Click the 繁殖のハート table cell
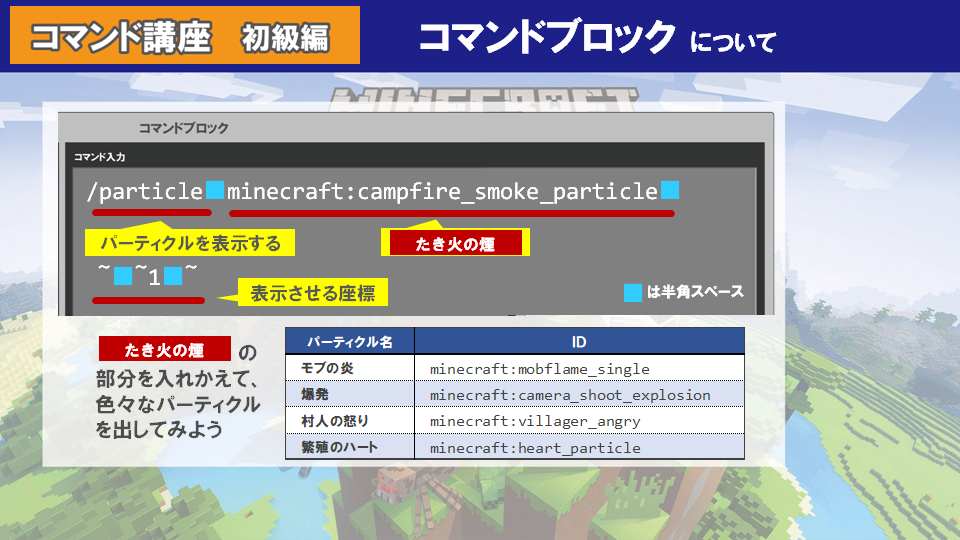960x540 pixels. (x=350, y=447)
